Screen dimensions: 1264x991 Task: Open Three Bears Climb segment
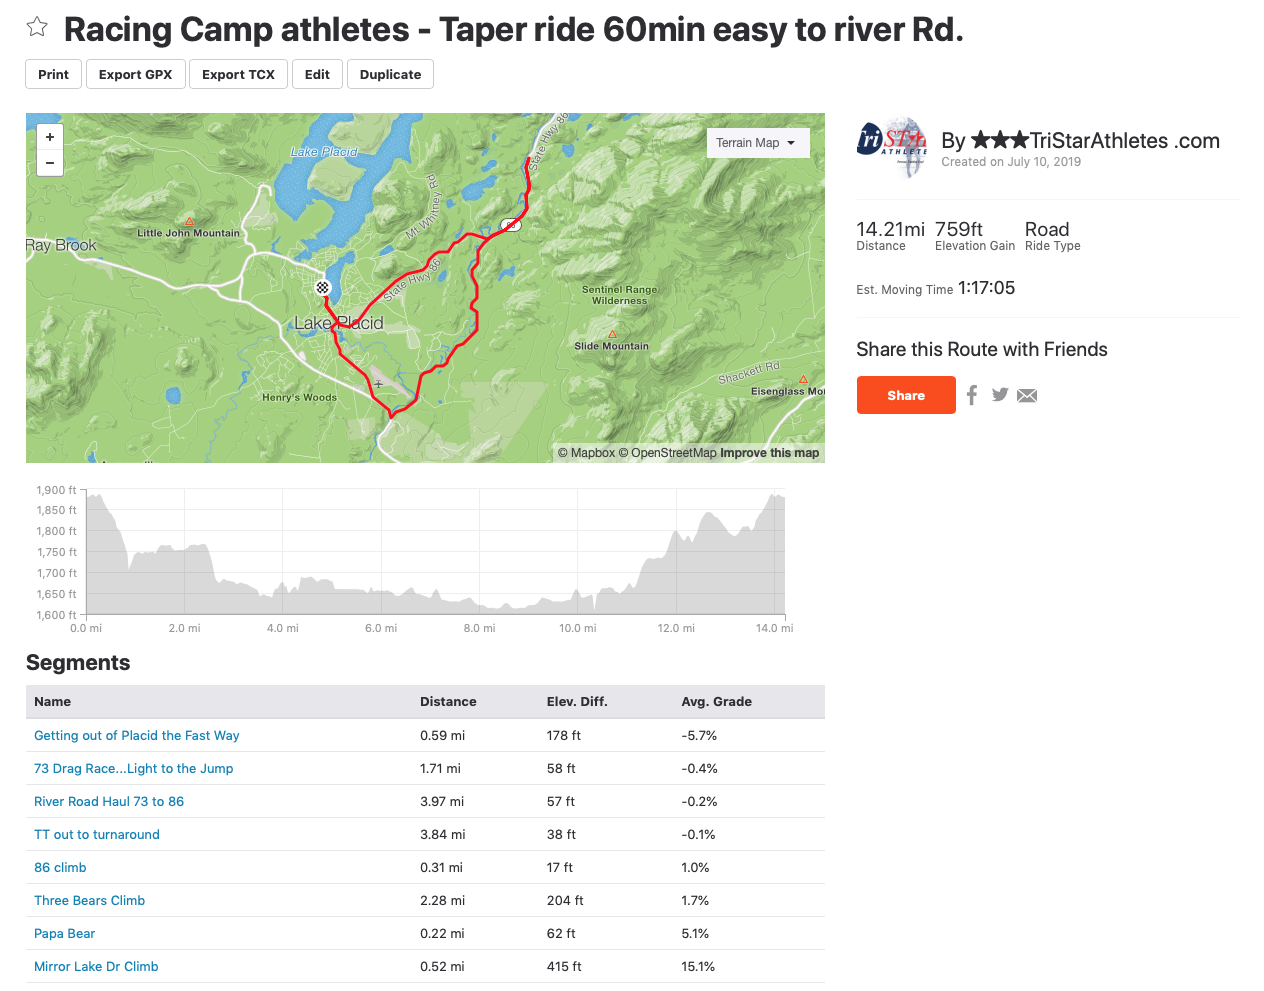pyautogui.click(x=90, y=900)
